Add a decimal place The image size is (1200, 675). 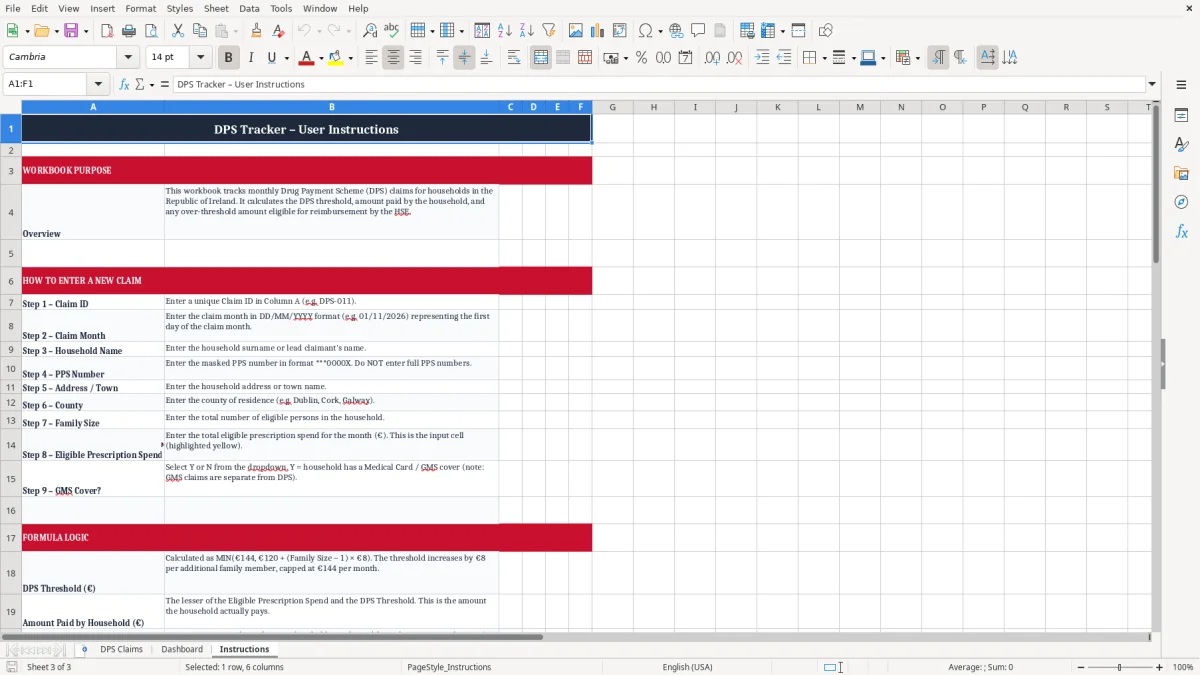tap(712, 58)
